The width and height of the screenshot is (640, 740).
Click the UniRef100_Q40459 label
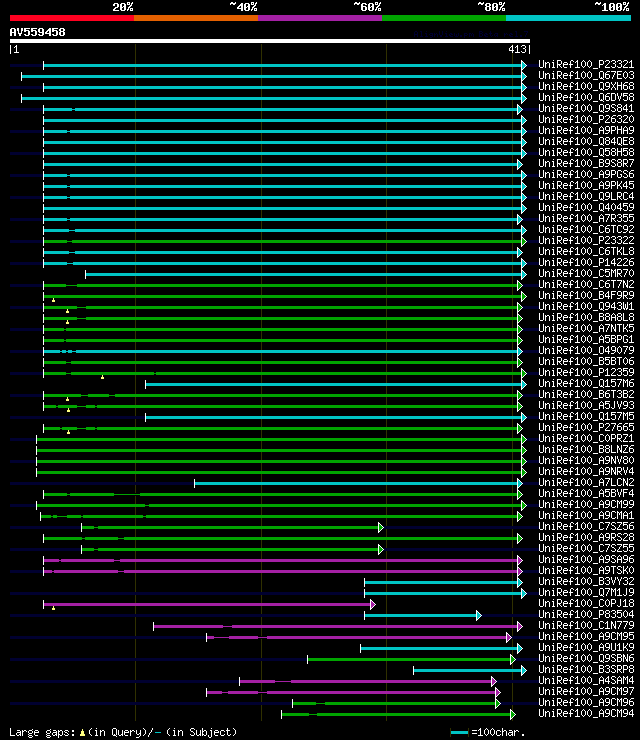(586, 207)
